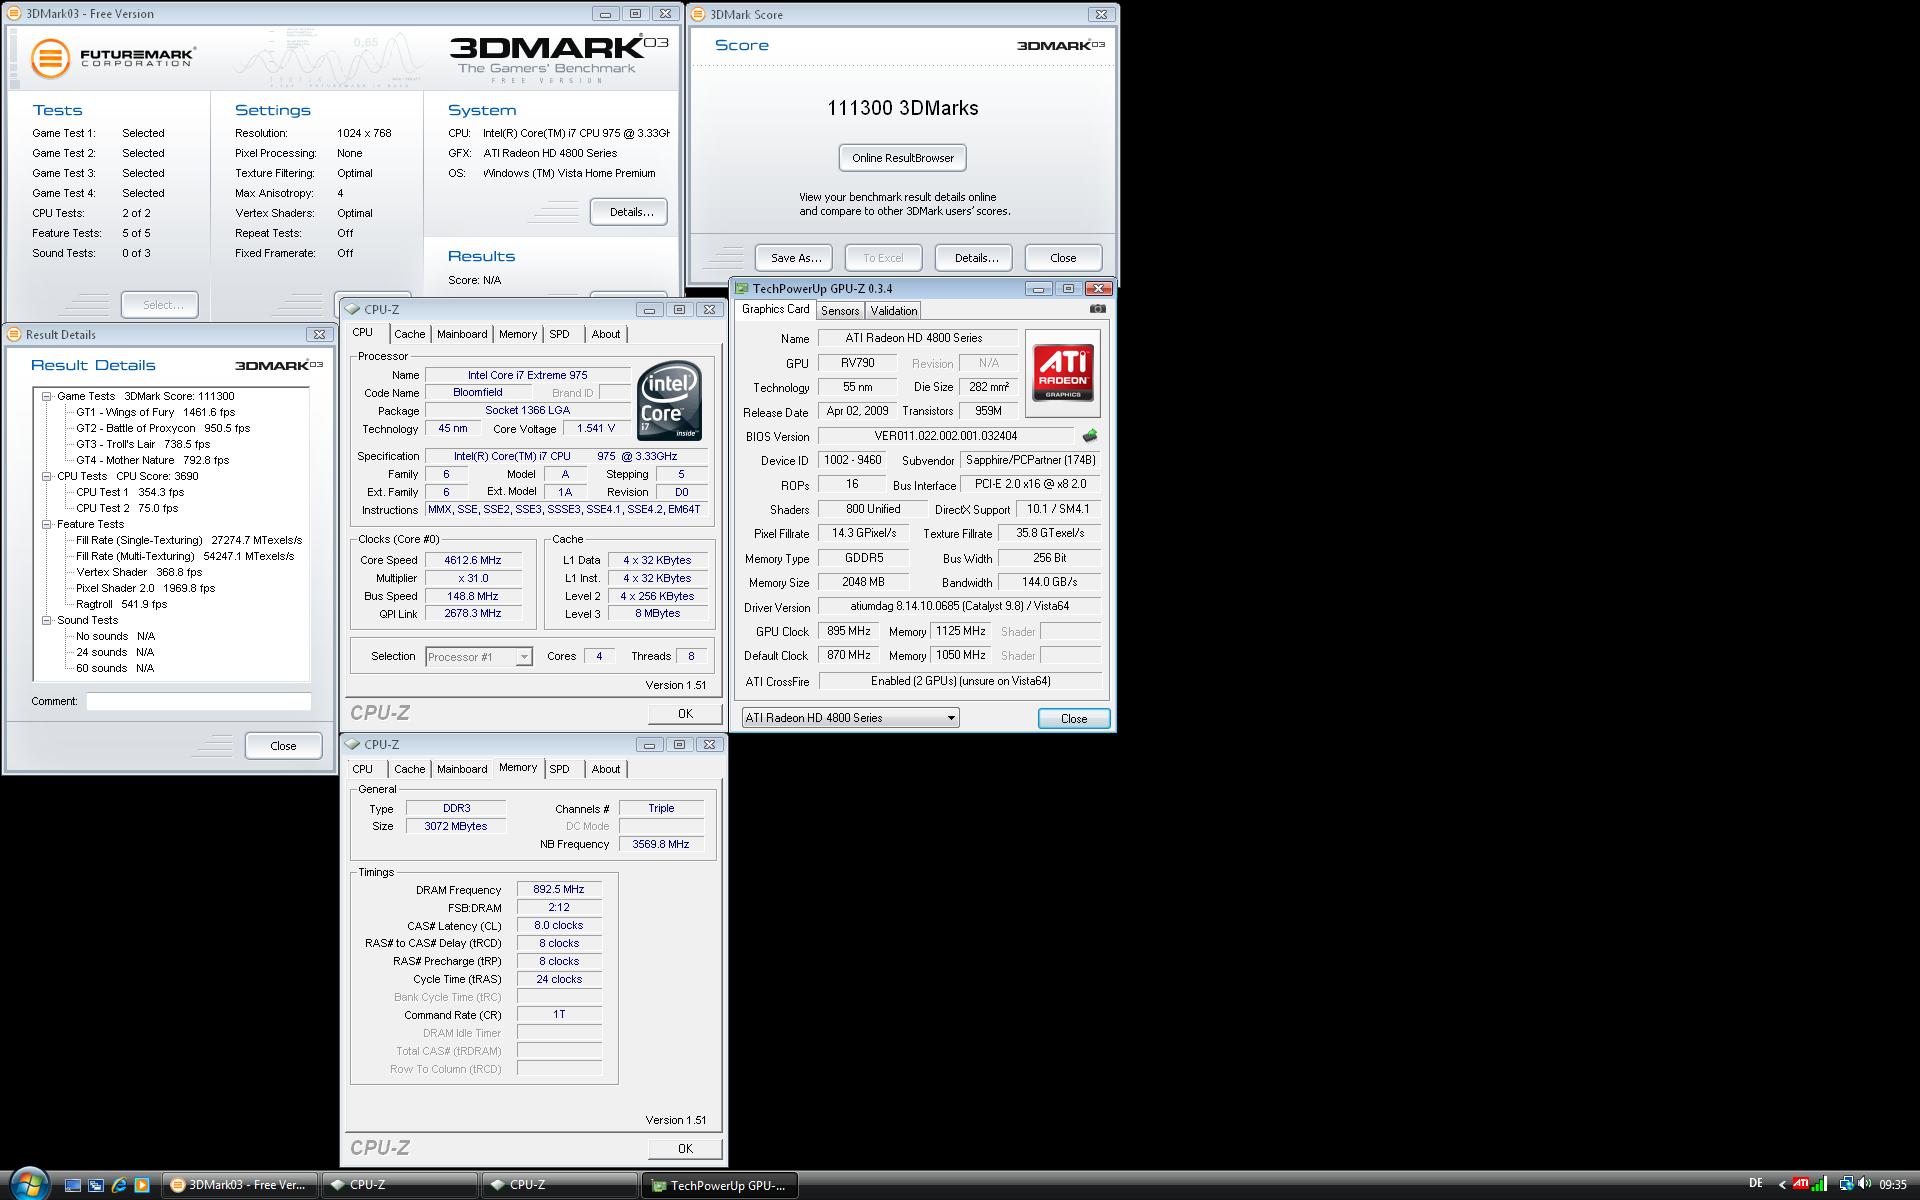This screenshot has height=1200, width=1920.
Task: Take a GPU-Z screenshot via camera icon
Action: tap(1097, 310)
